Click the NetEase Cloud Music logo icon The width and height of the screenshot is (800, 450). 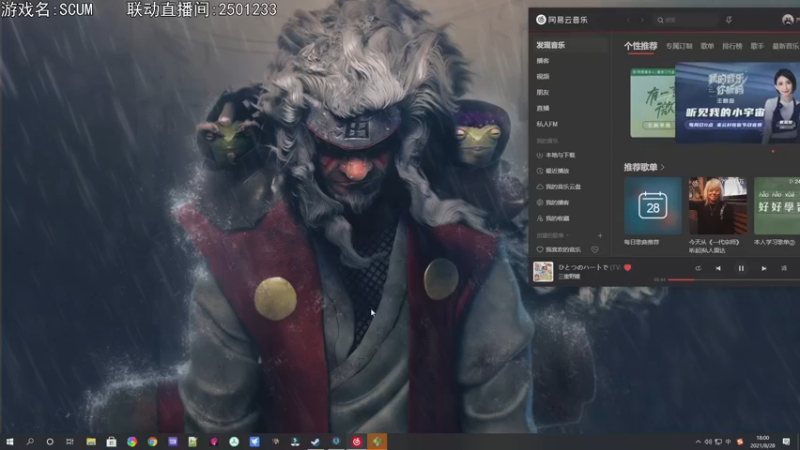tap(541, 20)
